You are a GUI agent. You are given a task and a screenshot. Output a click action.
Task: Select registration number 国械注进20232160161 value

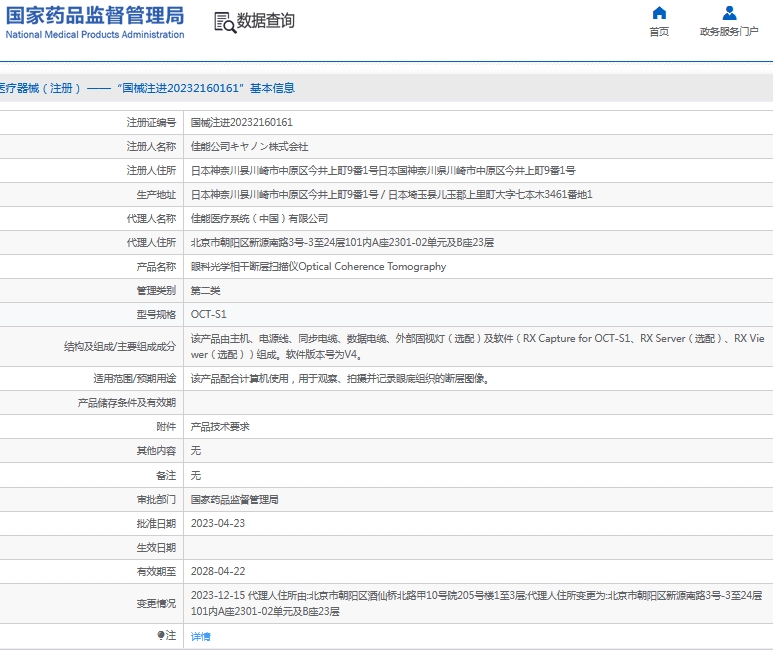click(x=242, y=122)
